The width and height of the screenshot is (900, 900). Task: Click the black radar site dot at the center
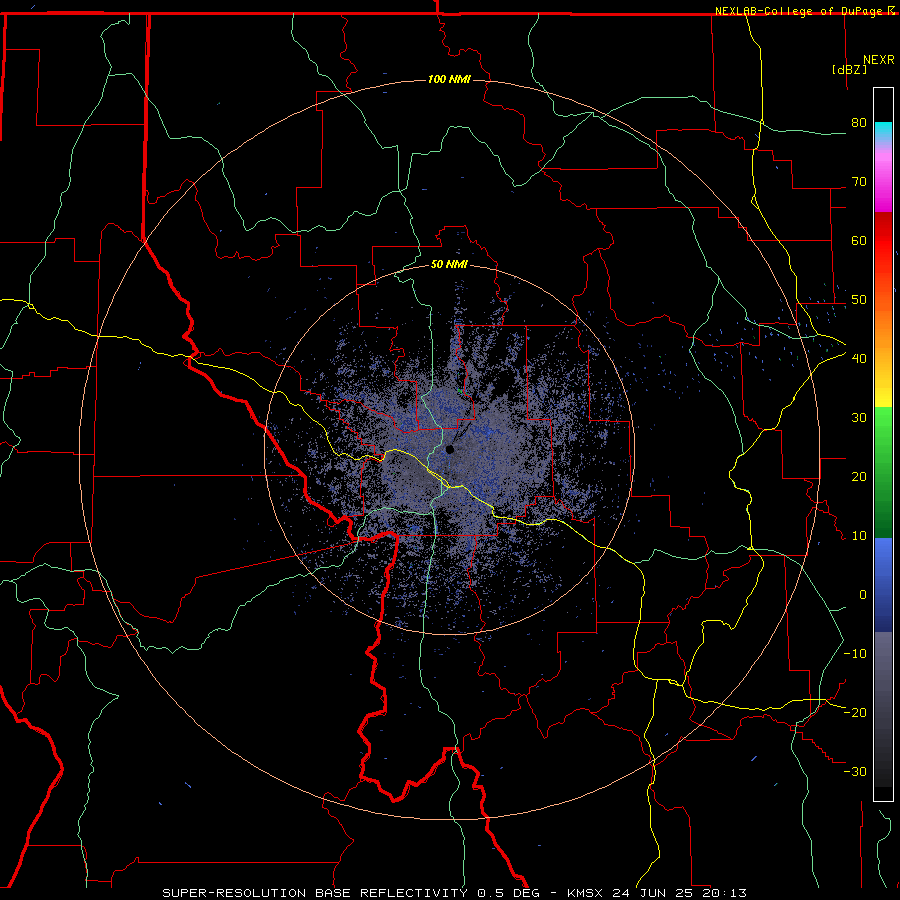(x=450, y=449)
